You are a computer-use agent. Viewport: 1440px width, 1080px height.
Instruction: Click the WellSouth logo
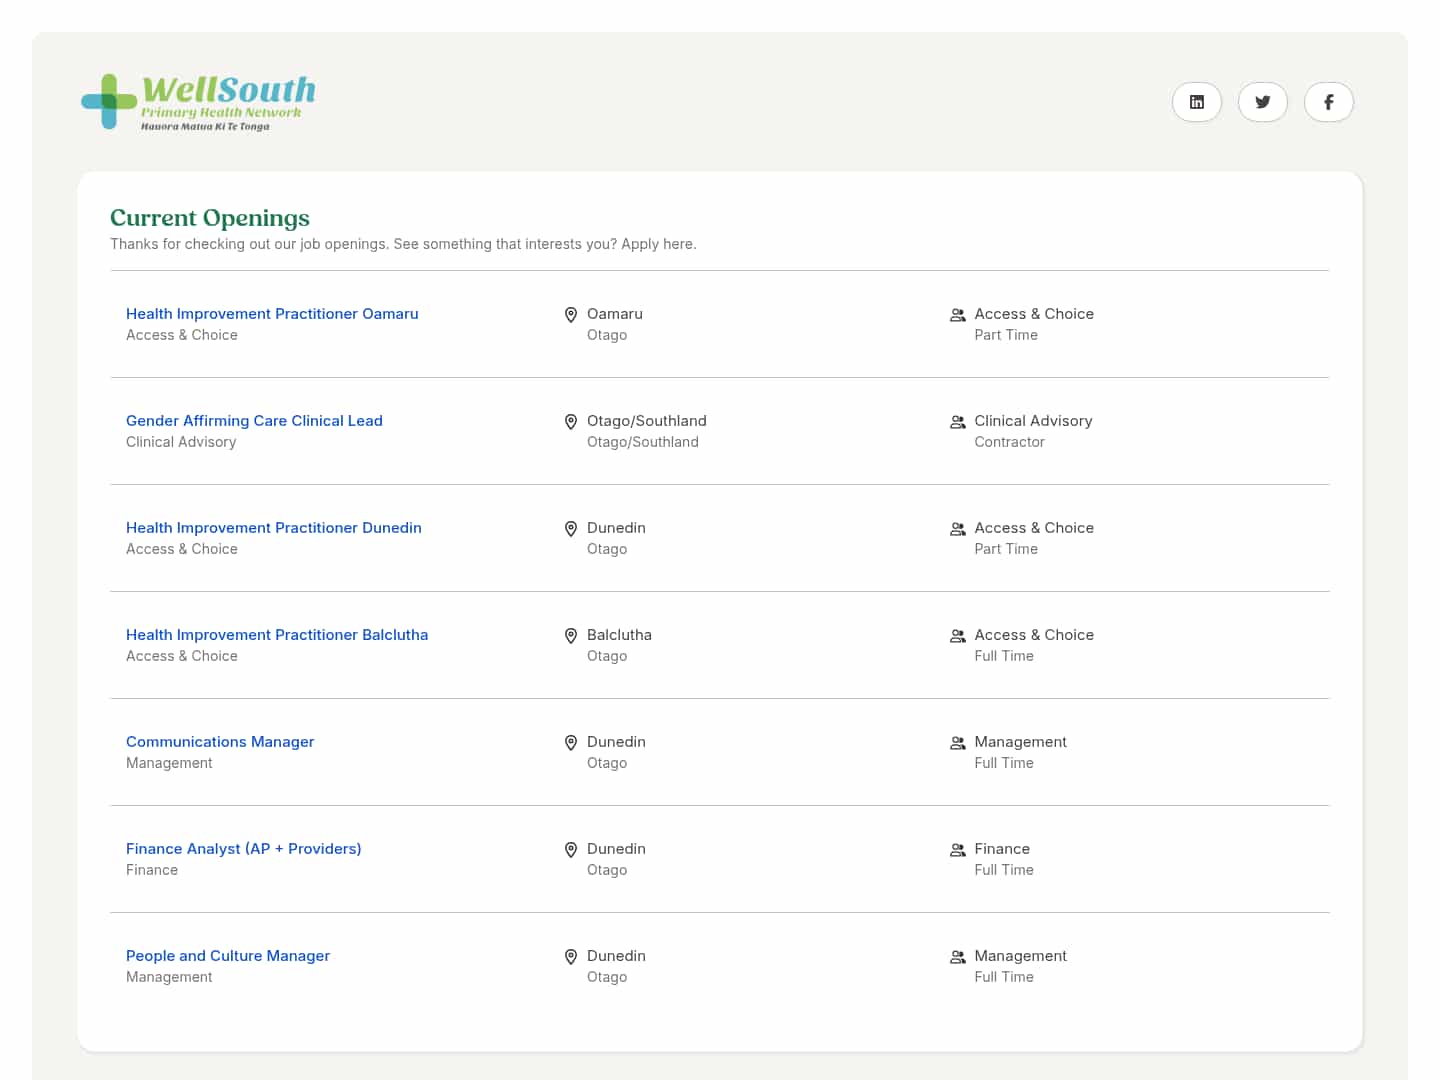coord(198,102)
